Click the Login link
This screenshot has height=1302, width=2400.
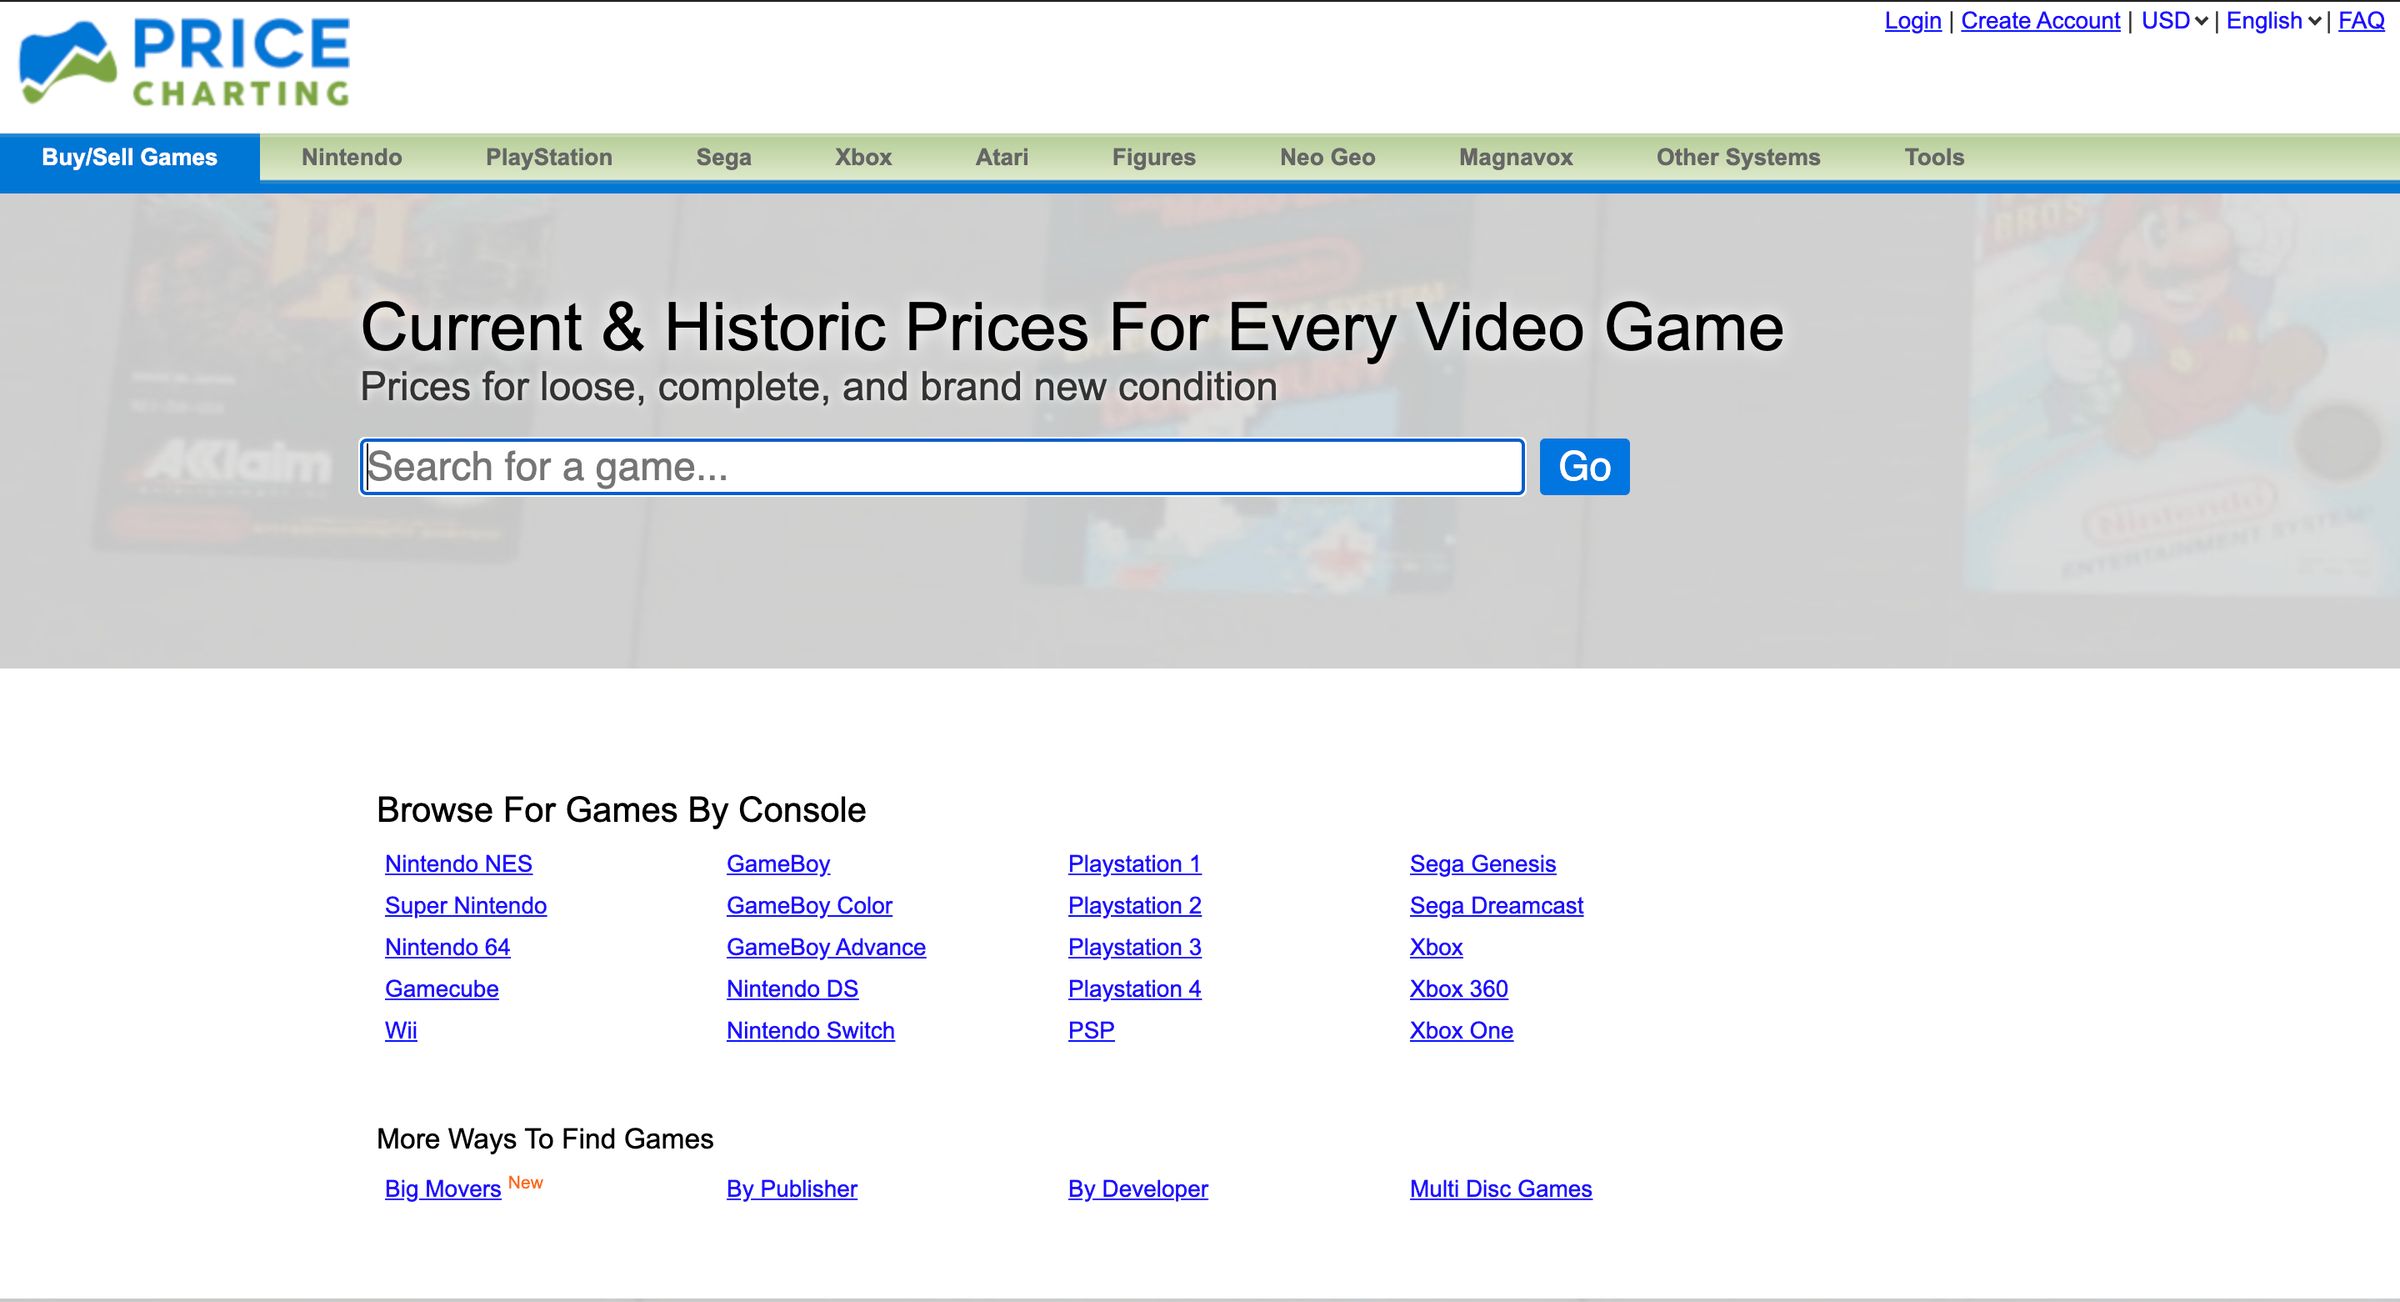click(x=1912, y=20)
